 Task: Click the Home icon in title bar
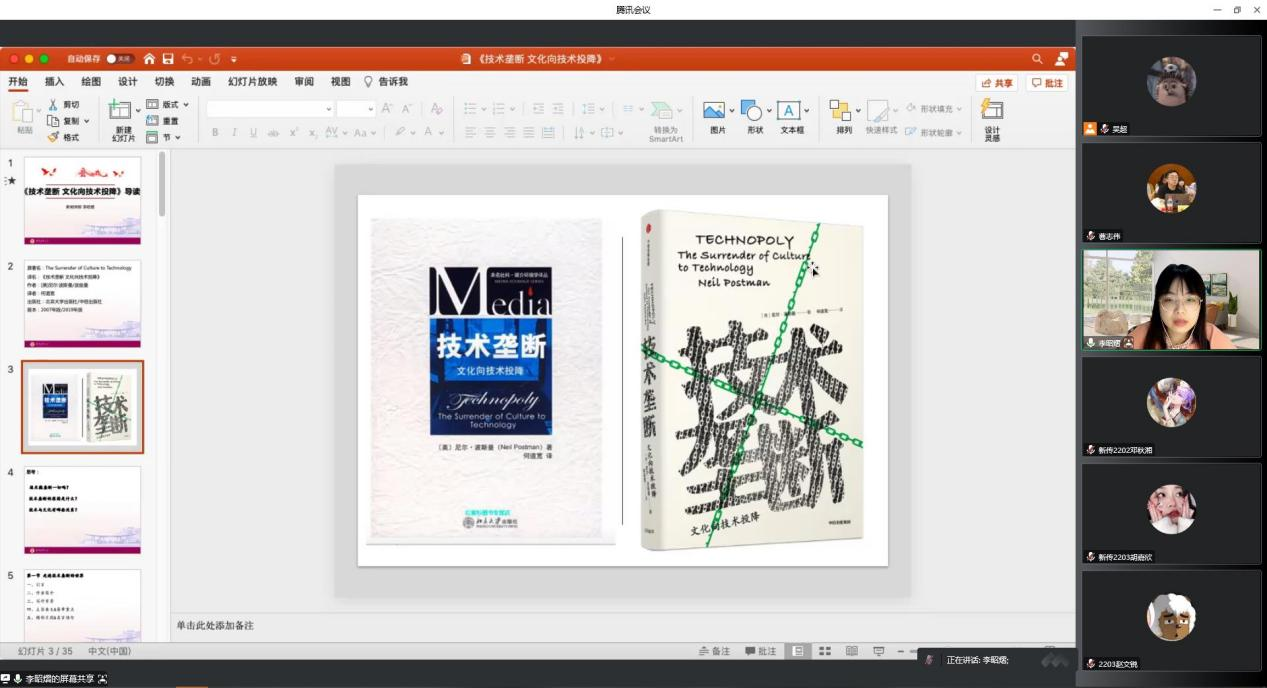click(149, 59)
